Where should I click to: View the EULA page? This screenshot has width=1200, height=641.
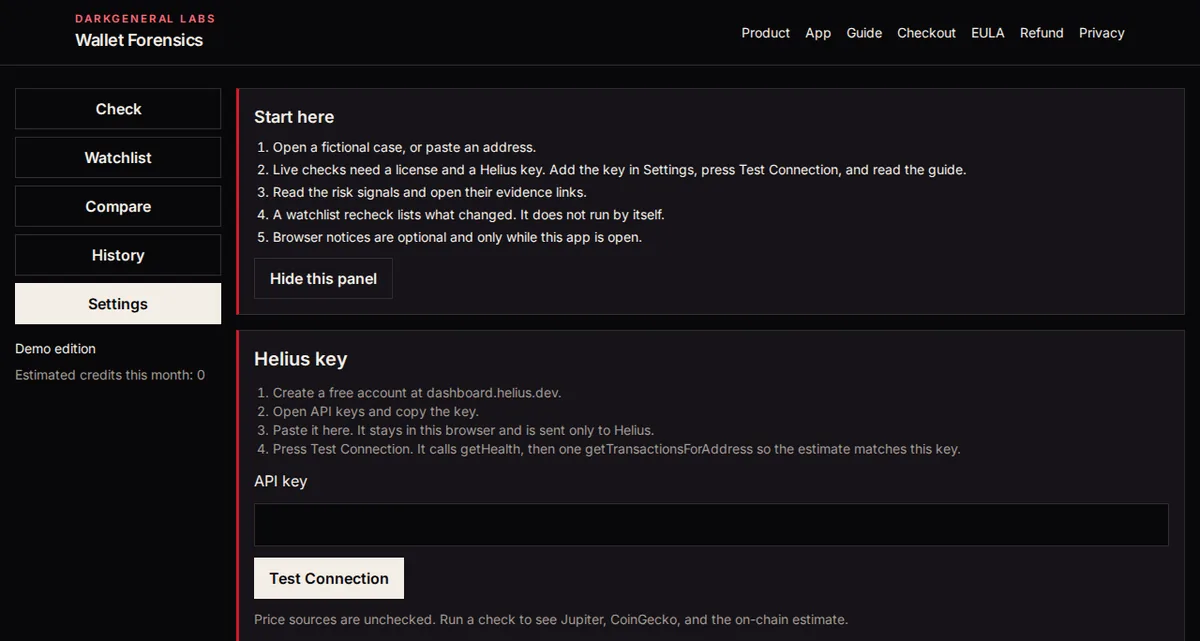click(x=988, y=33)
